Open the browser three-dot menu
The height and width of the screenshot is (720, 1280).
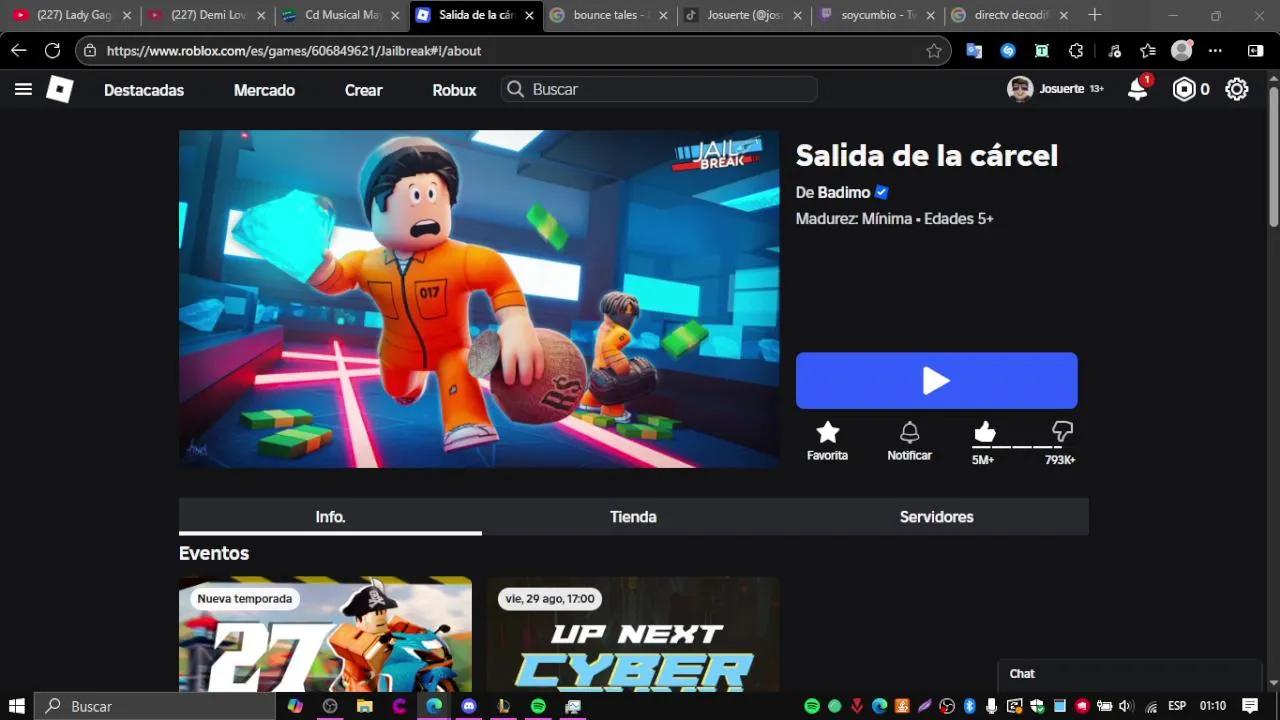1215,51
